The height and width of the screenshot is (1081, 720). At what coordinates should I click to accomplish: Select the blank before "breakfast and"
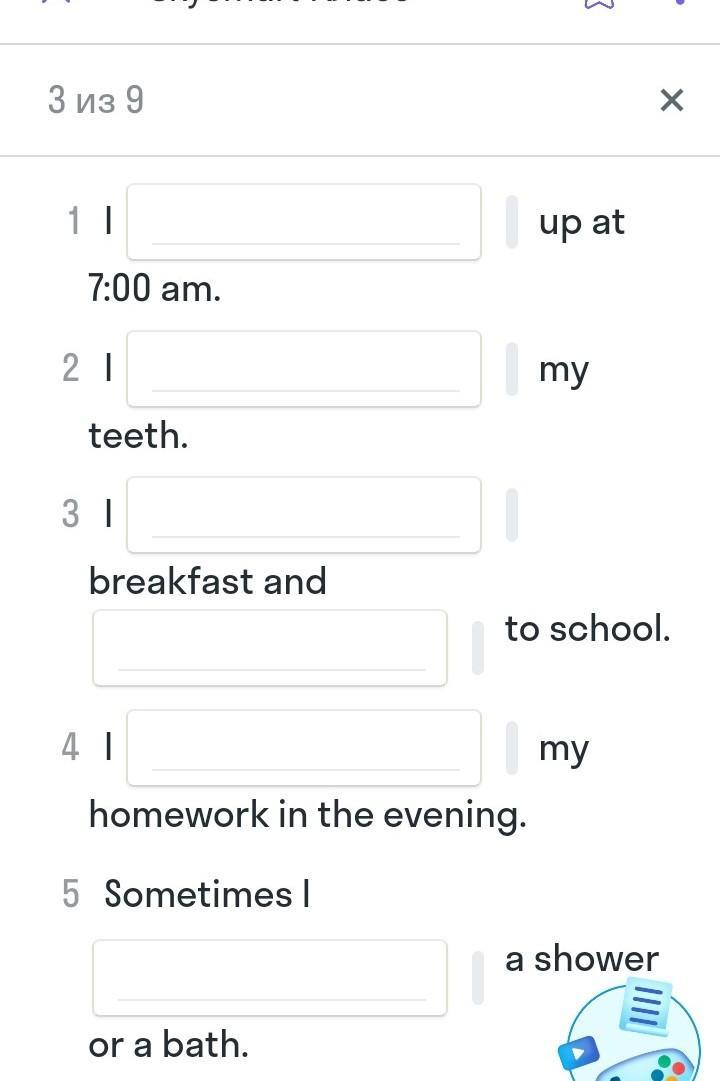[304, 515]
